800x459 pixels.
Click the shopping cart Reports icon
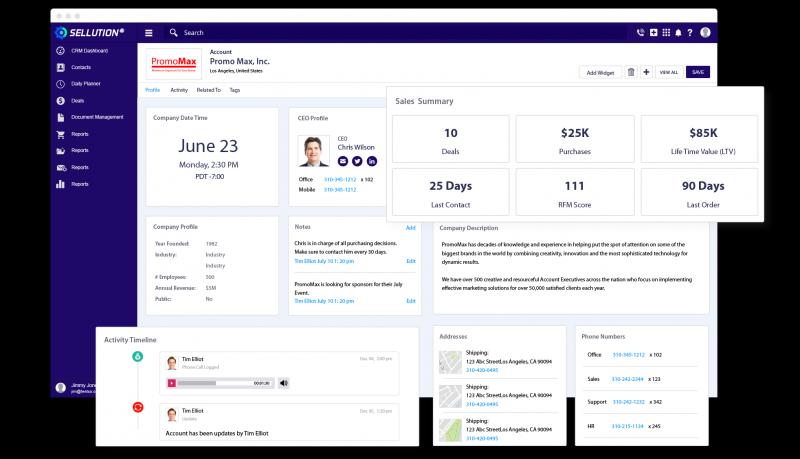click(x=60, y=134)
